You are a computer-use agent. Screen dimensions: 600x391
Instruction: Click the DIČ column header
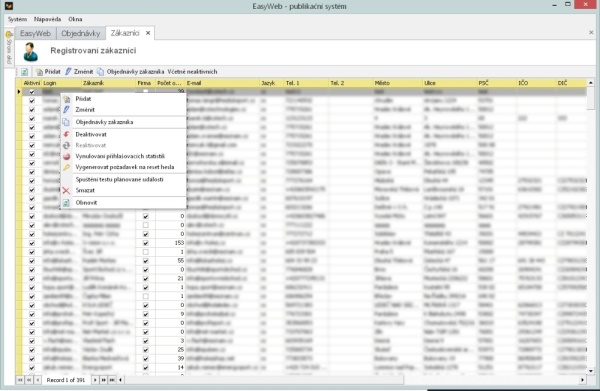(x=571, y=83)
